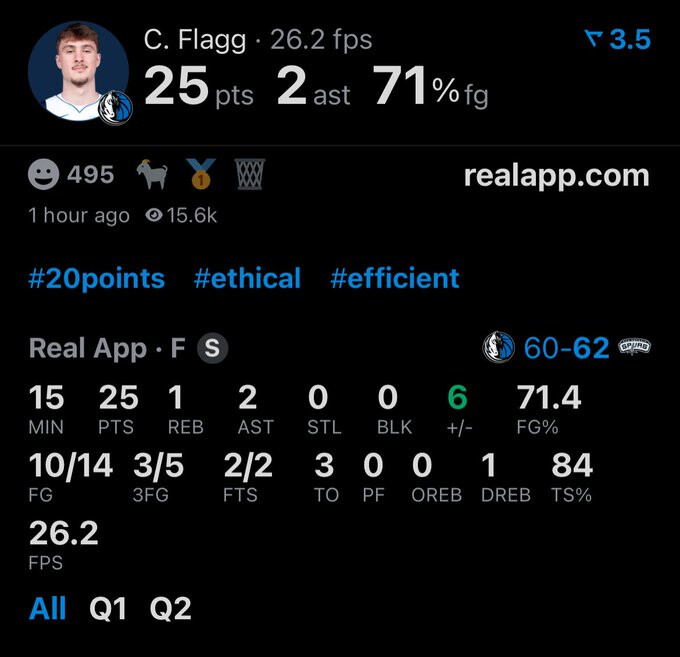
Task: Open the #20points hashtag
Action: (x=97, y=278)
